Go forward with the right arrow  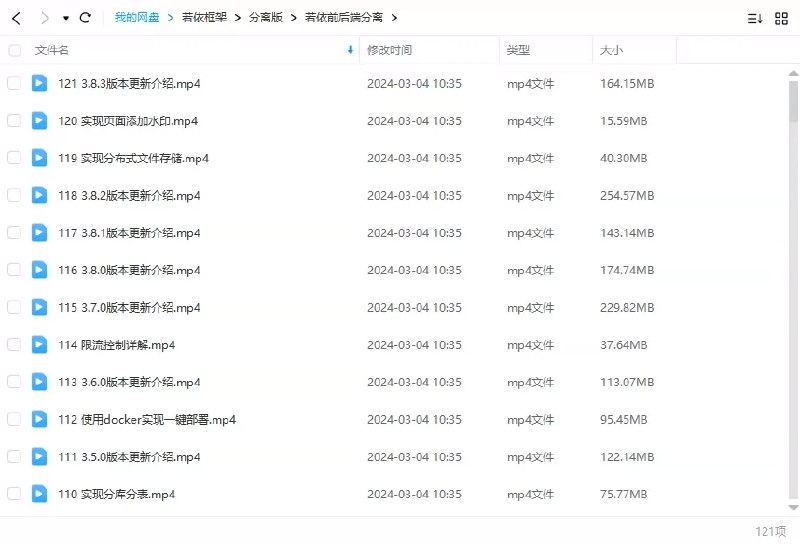click(45, 18)
